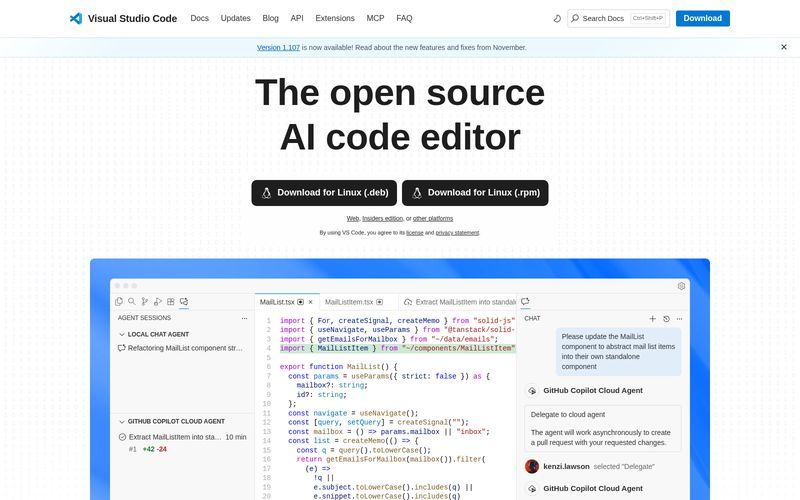Click the CHAT panel heading
Screen dimensions: 800x500
[532, 318]
